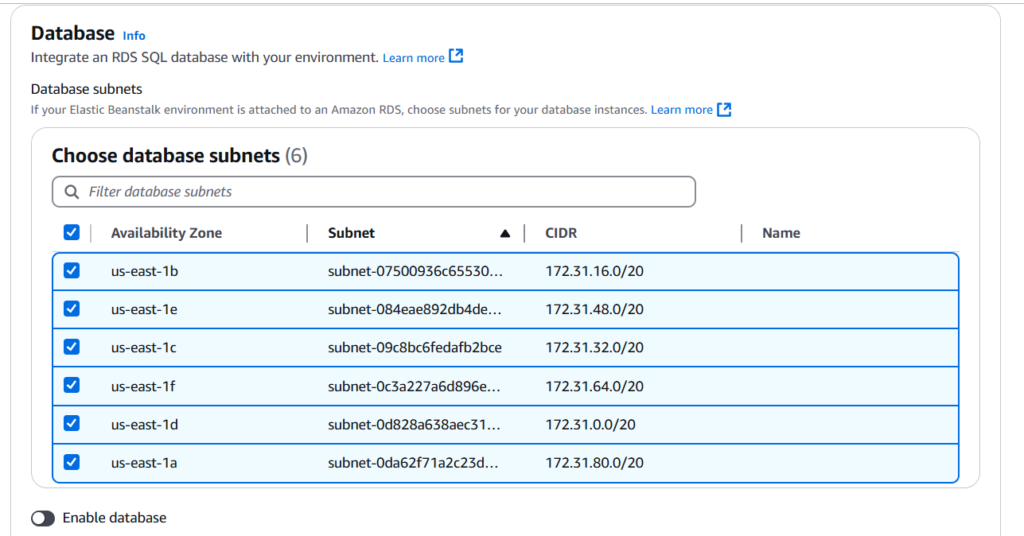
Task: Click the external link icon after first Learn more
Action: pos(456,57)
